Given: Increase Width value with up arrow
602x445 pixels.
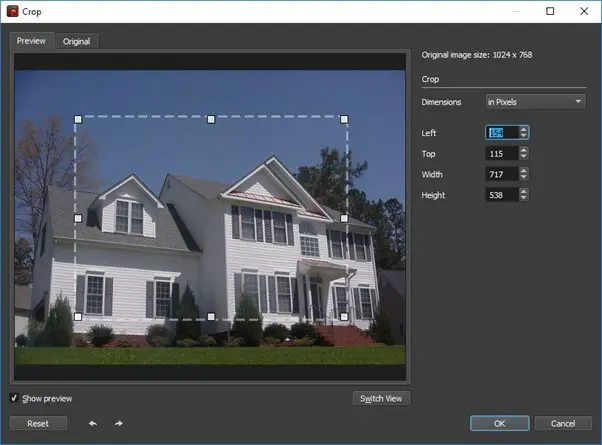Looking at the screenshot, I should coord(524,171).
